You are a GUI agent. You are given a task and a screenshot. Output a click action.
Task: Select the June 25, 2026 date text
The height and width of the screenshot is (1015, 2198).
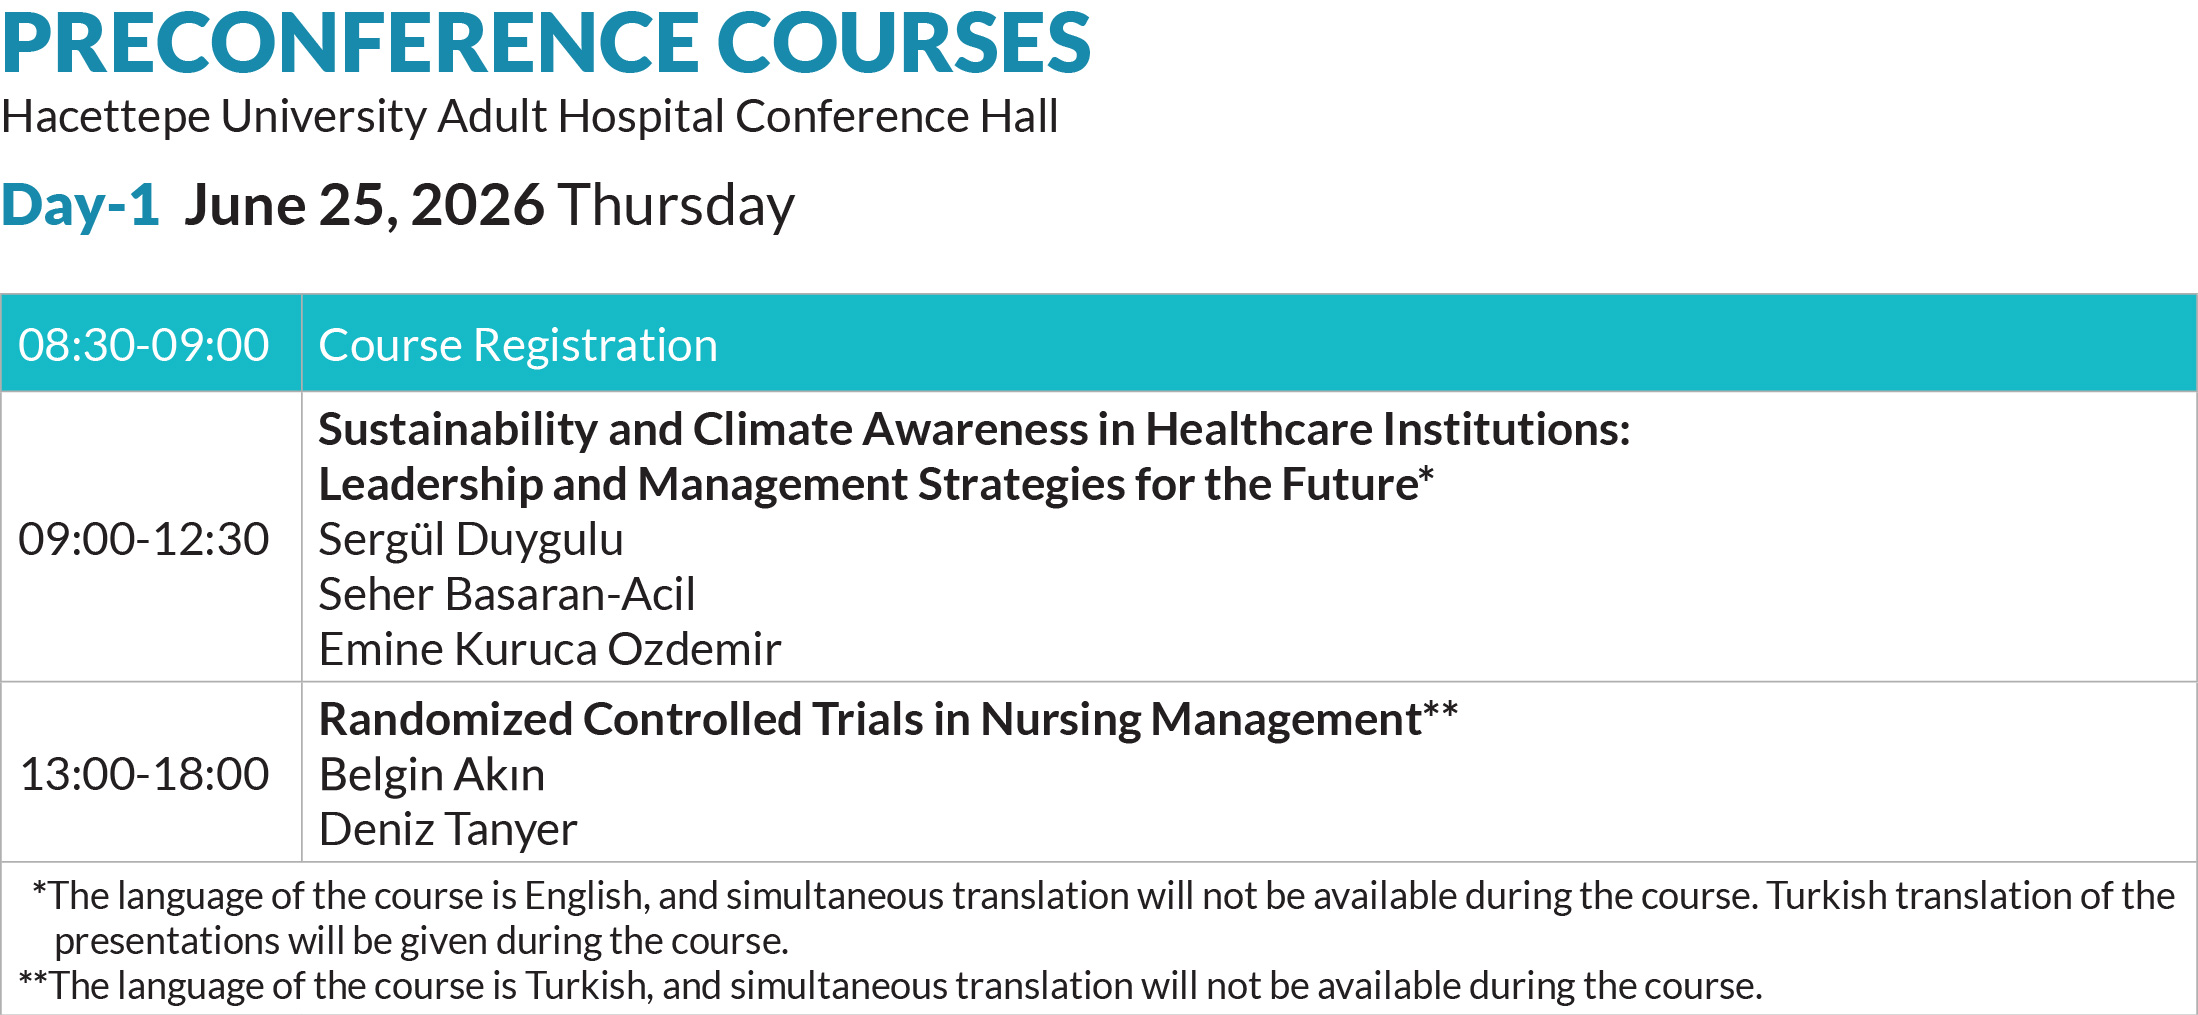click(x=364, y=205)
